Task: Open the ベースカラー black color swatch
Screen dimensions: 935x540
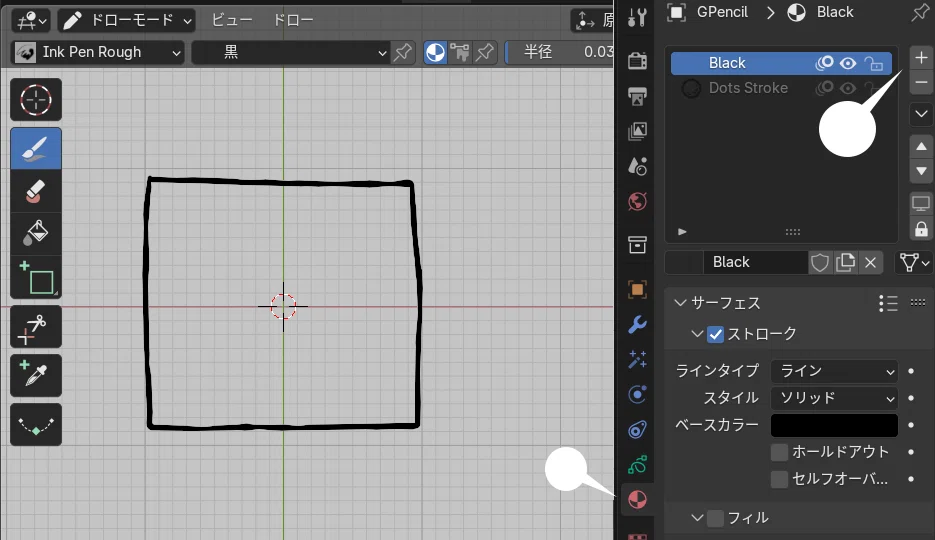Action: click(834, 425)
